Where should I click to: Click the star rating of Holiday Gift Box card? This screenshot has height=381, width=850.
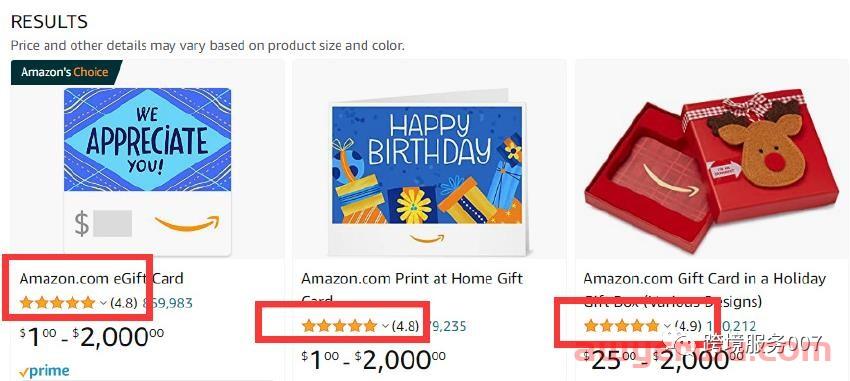coord(622,326)
